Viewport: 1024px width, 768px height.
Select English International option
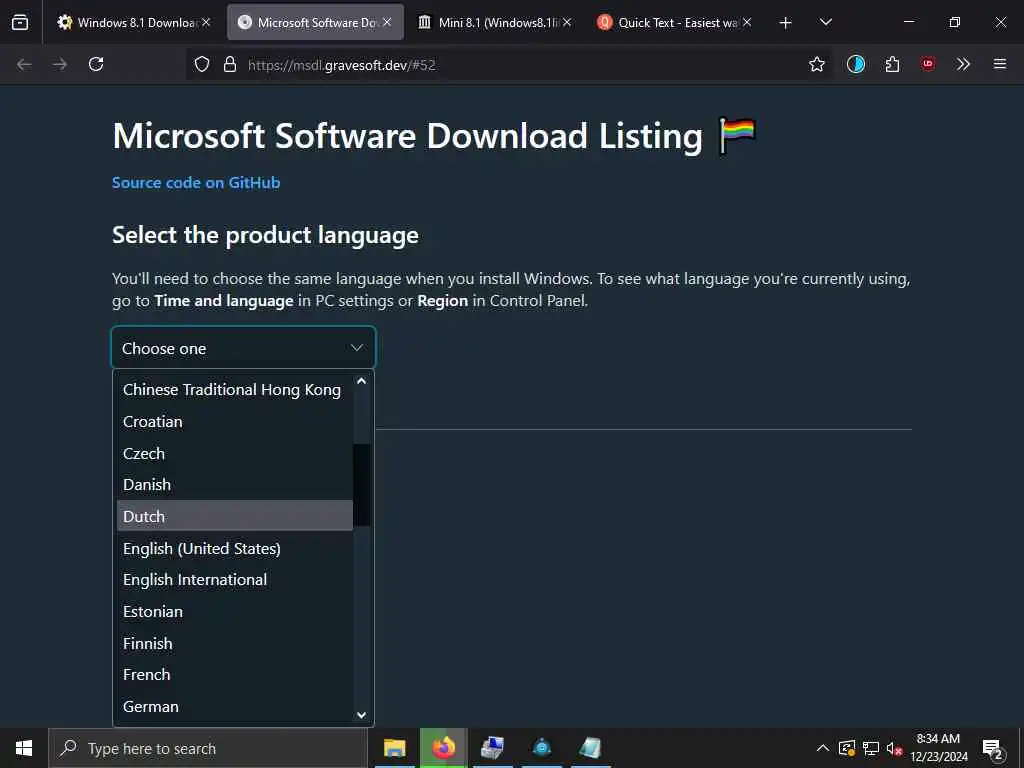(234, 580)
